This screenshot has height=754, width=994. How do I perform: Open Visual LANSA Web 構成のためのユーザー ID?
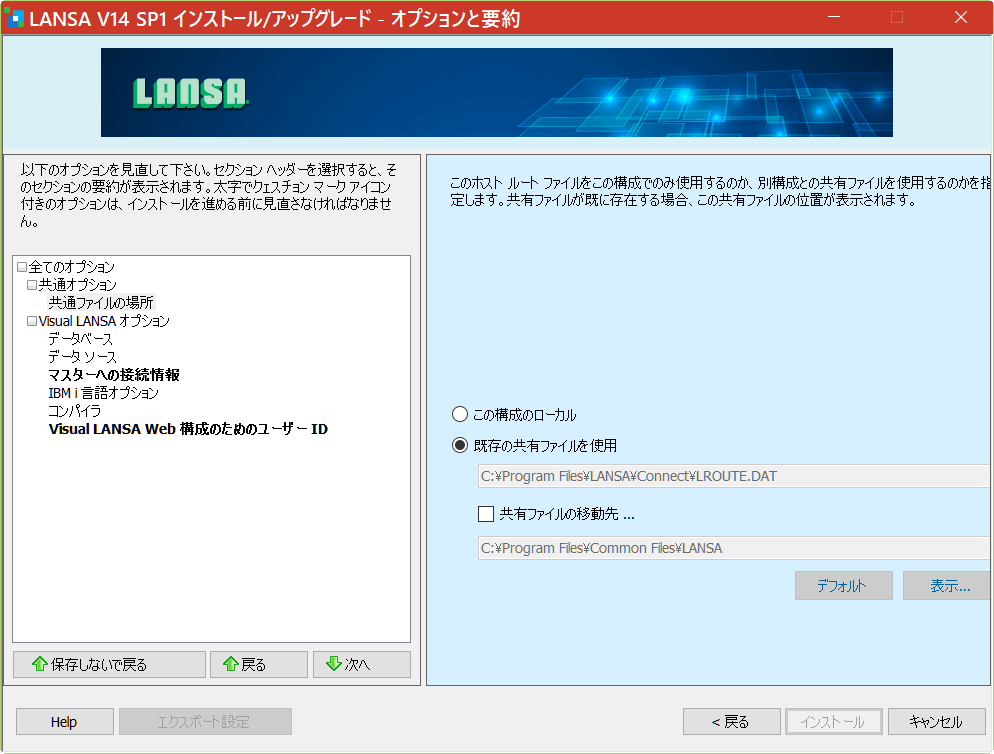[188, 429]
